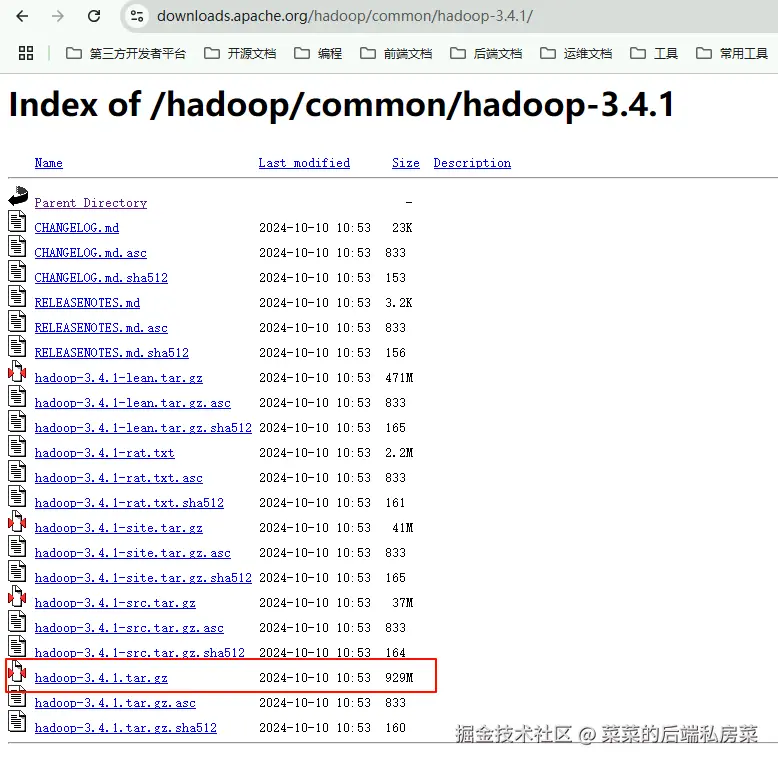Screen dimensions: 778x765
Task: Click the compressed archive icon beside hadoop-3.4.1-src.tar.gz
Action: pos(17,596)
